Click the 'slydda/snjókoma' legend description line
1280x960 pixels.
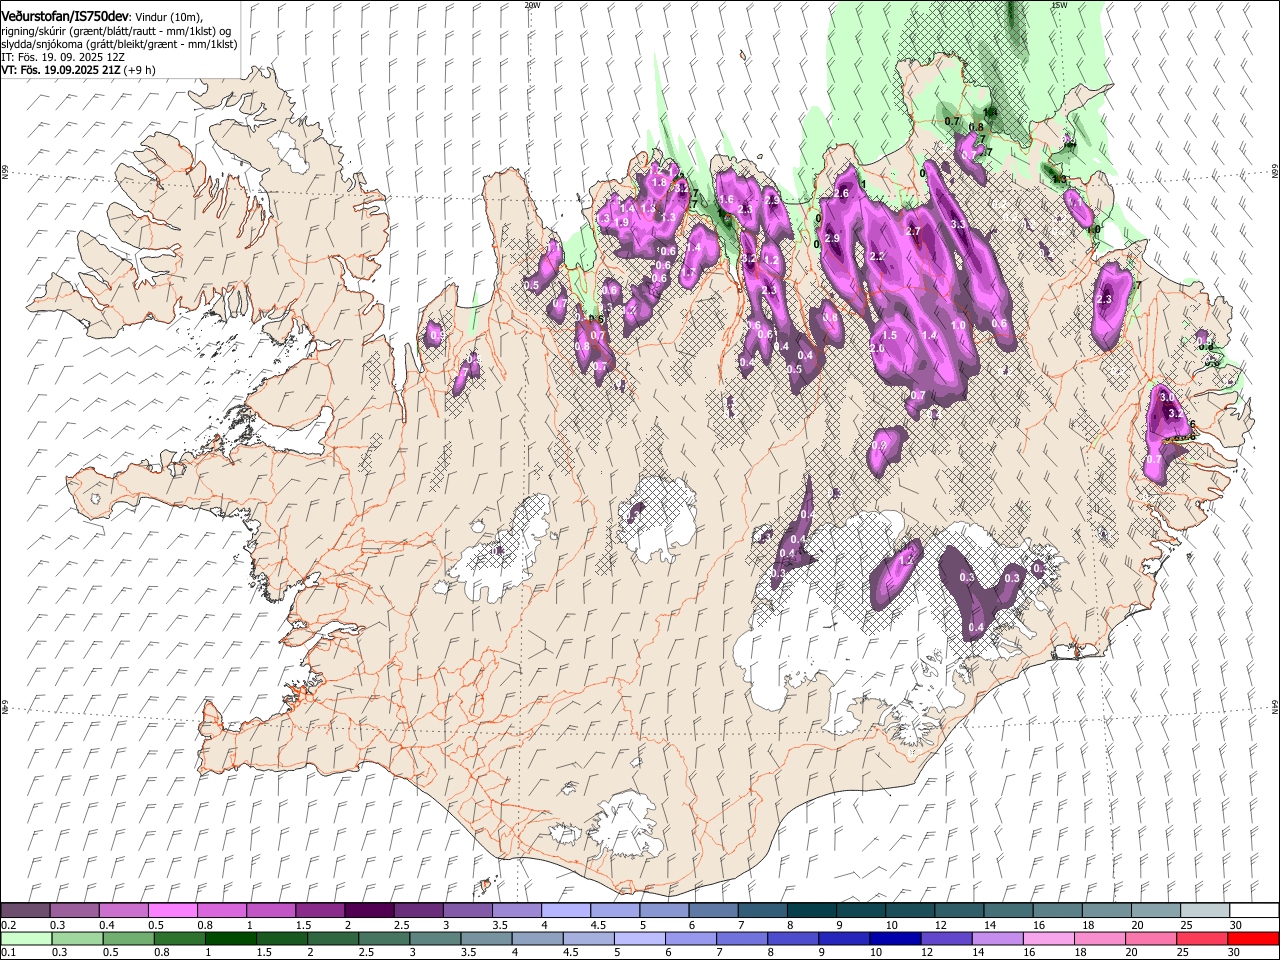click(119, 44)
